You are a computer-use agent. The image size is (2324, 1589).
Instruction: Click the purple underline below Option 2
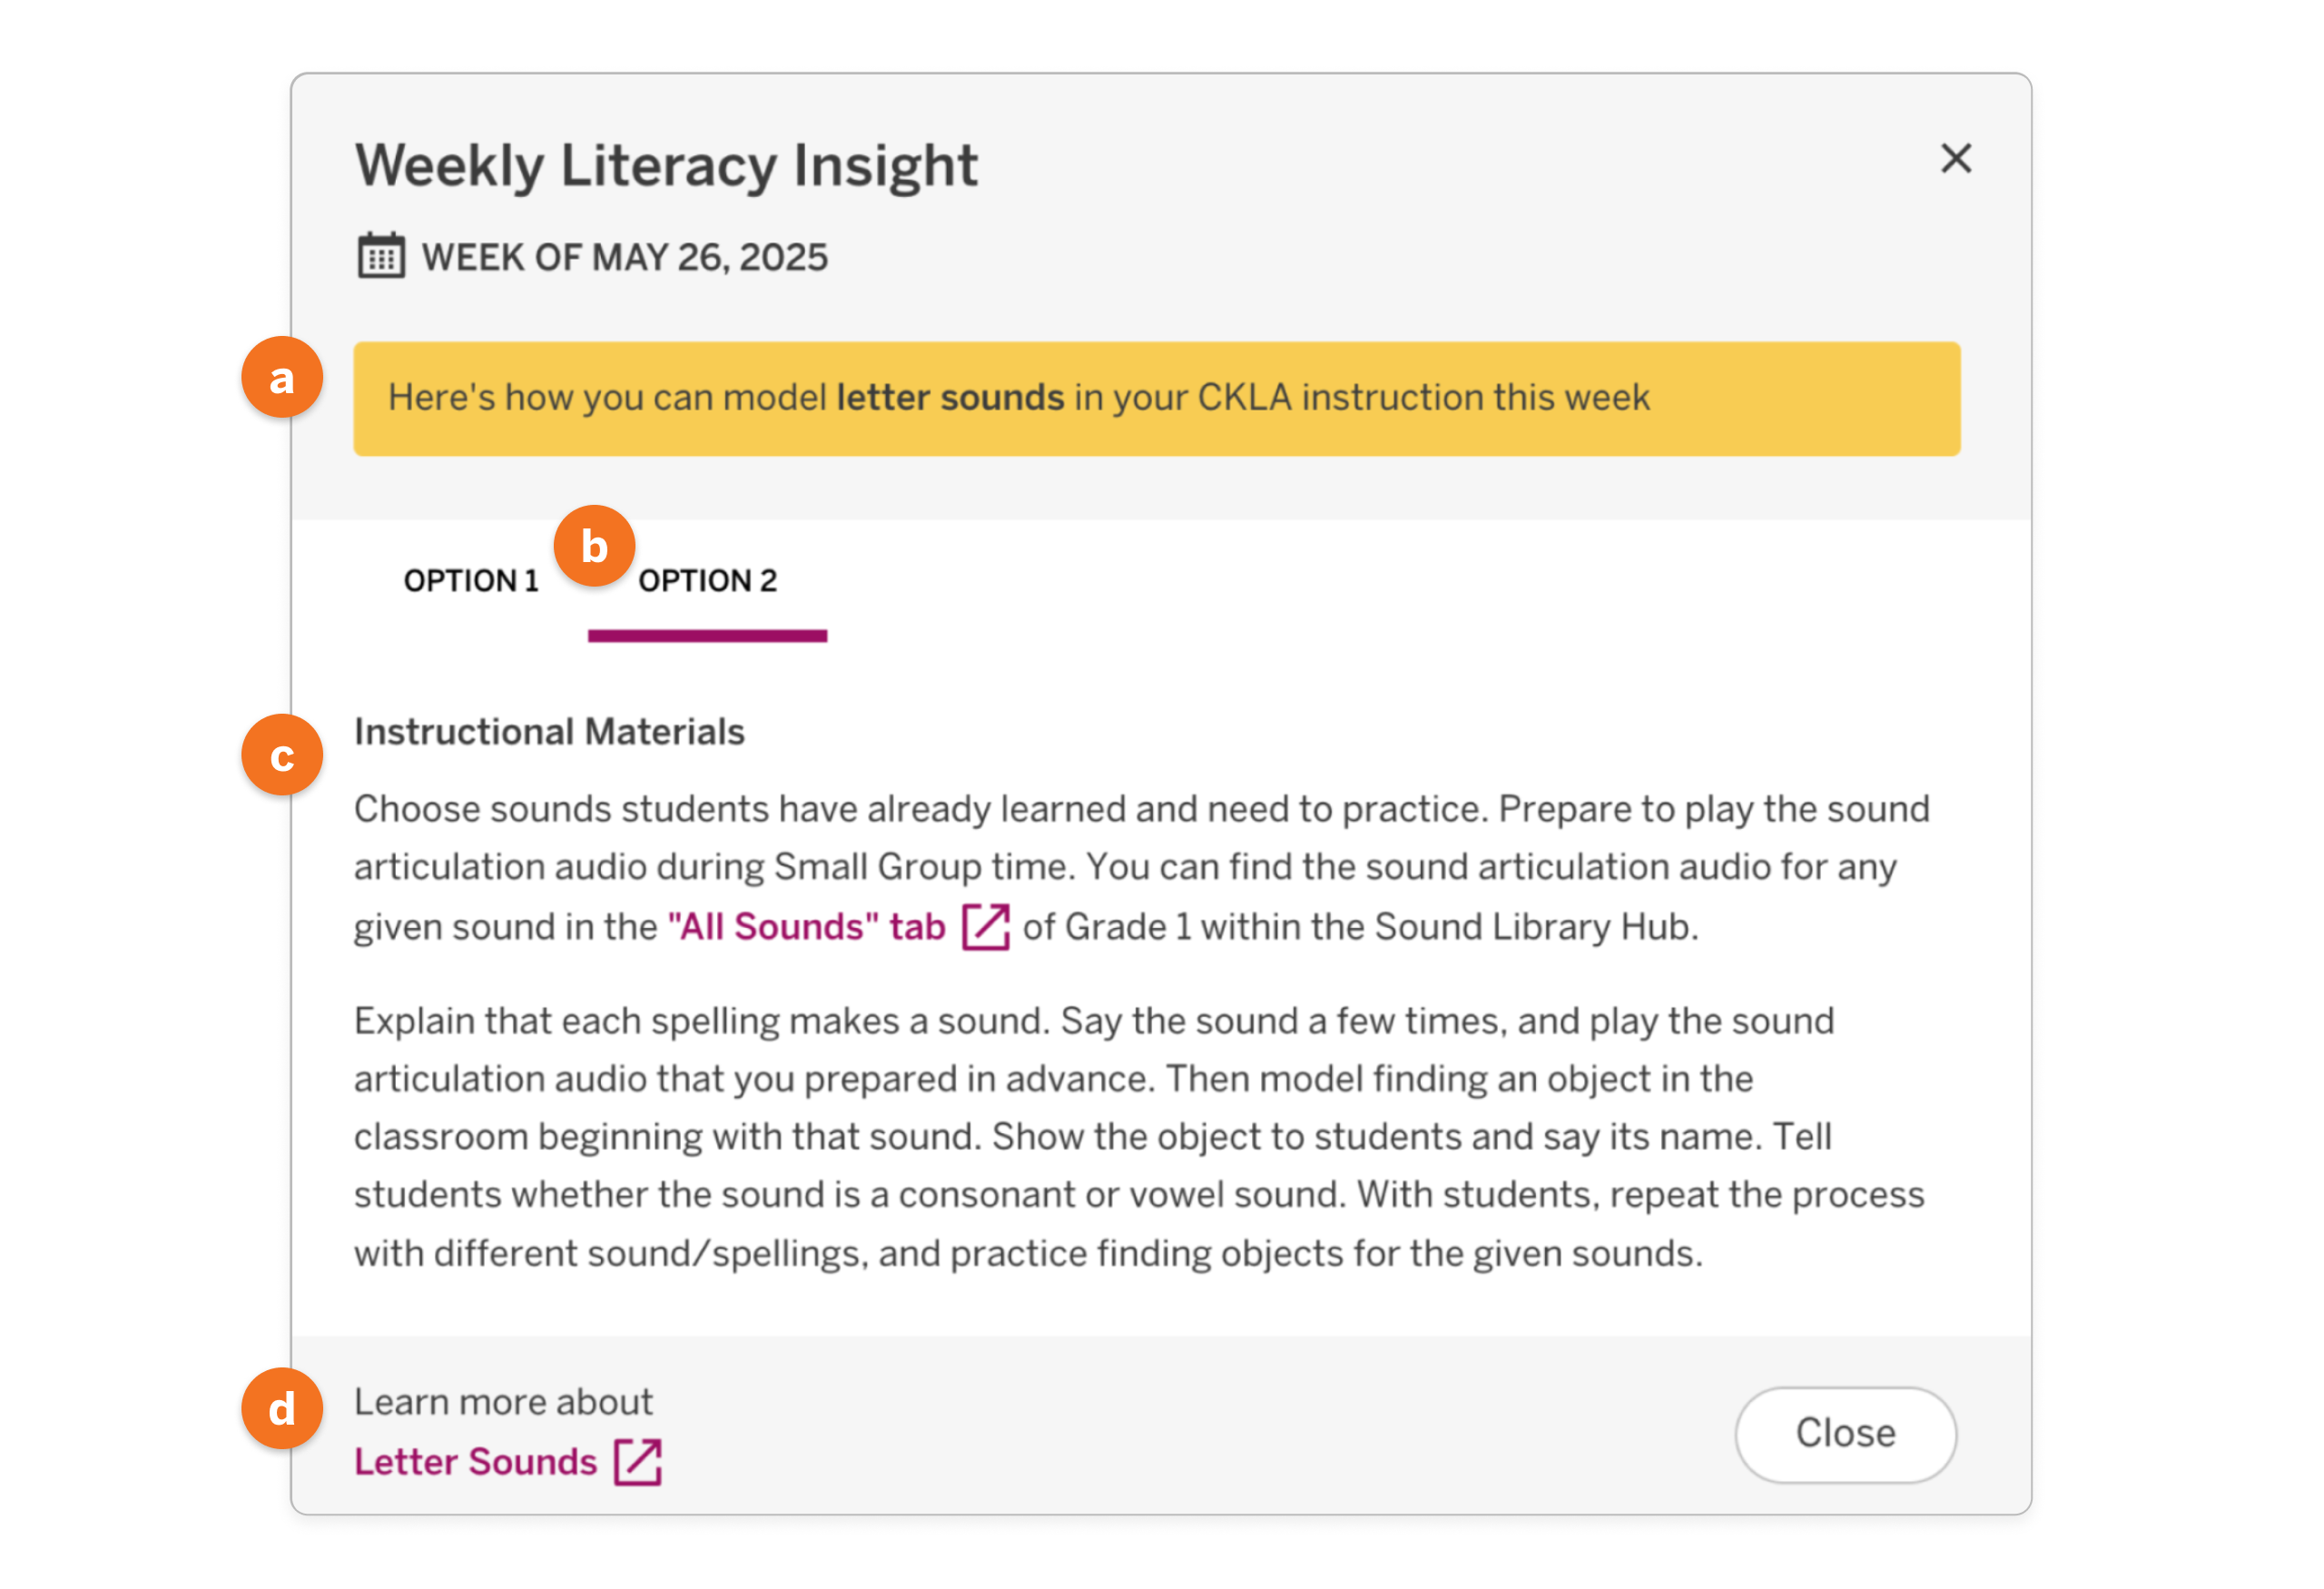click(707, 636)
